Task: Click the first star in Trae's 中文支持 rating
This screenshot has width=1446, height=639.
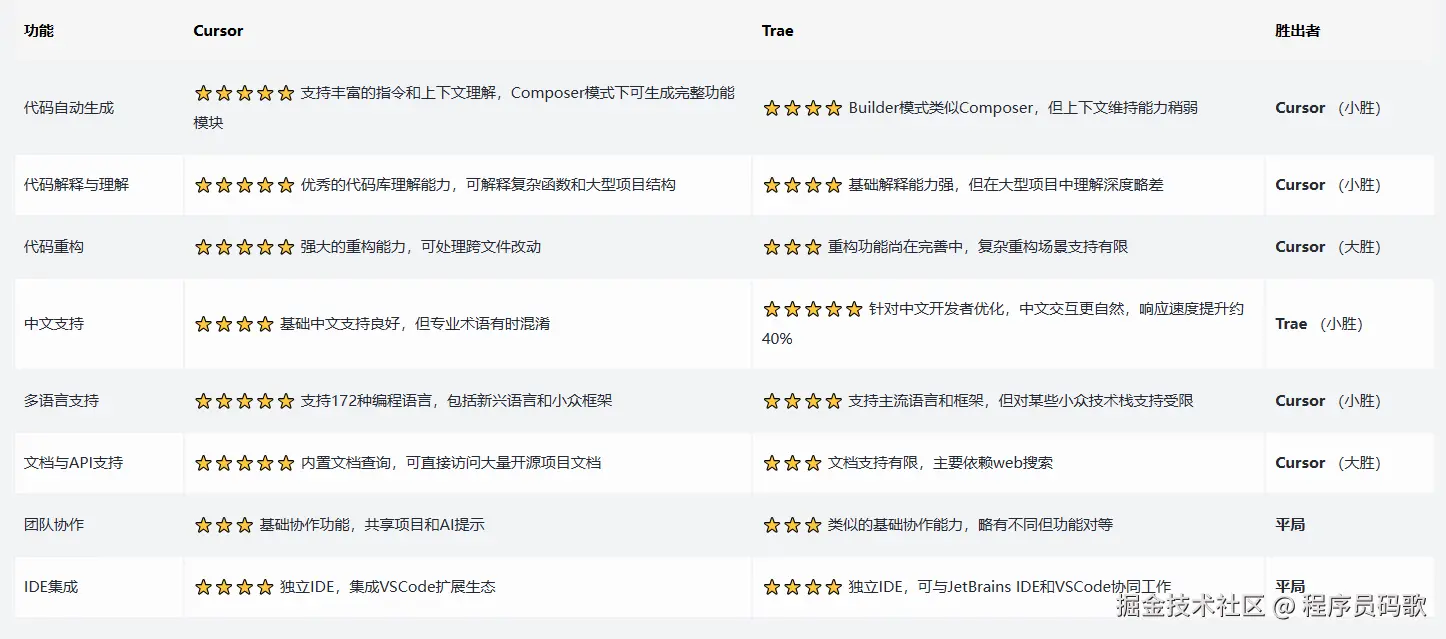Action: point(771,309)
